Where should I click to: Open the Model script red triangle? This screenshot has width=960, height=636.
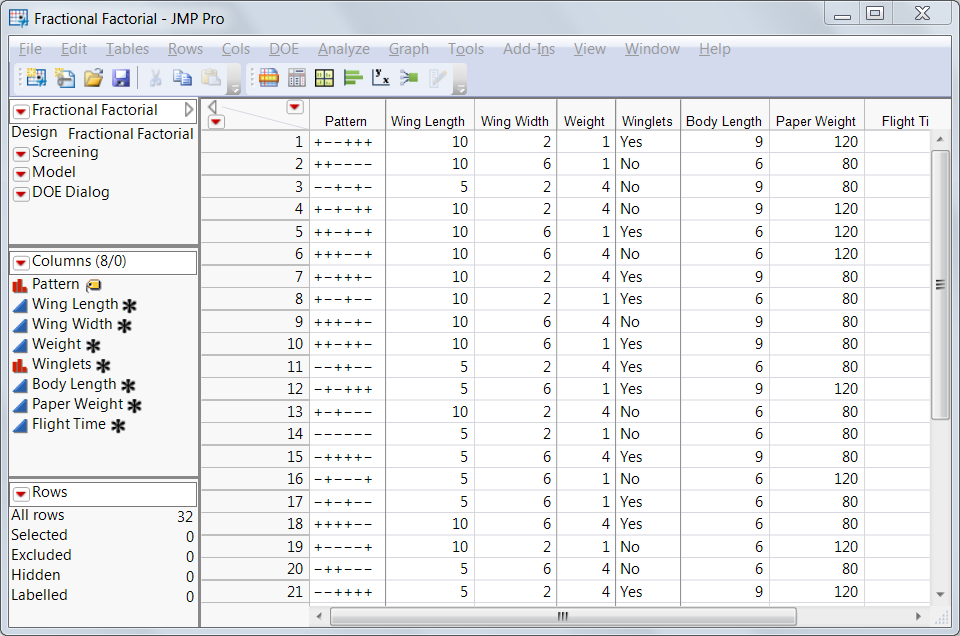point(21,174)
